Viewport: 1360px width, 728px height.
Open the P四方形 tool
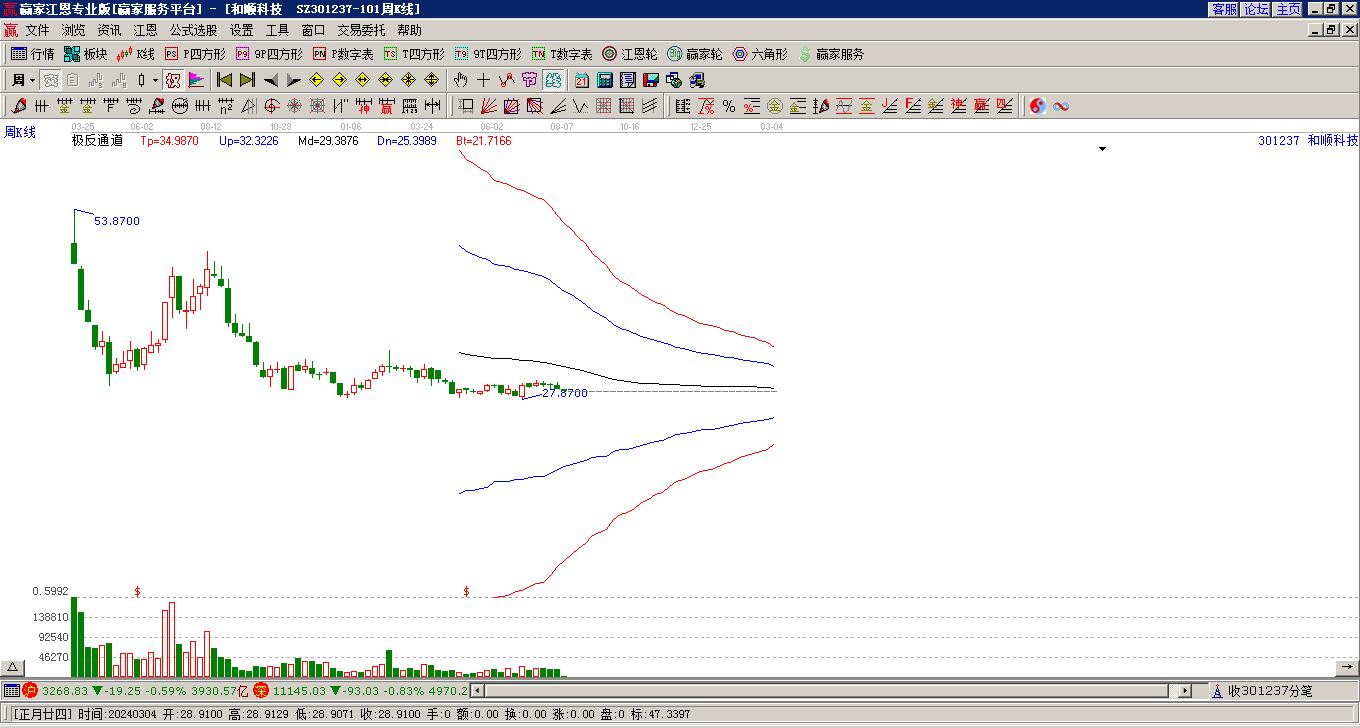pos(196,54)
